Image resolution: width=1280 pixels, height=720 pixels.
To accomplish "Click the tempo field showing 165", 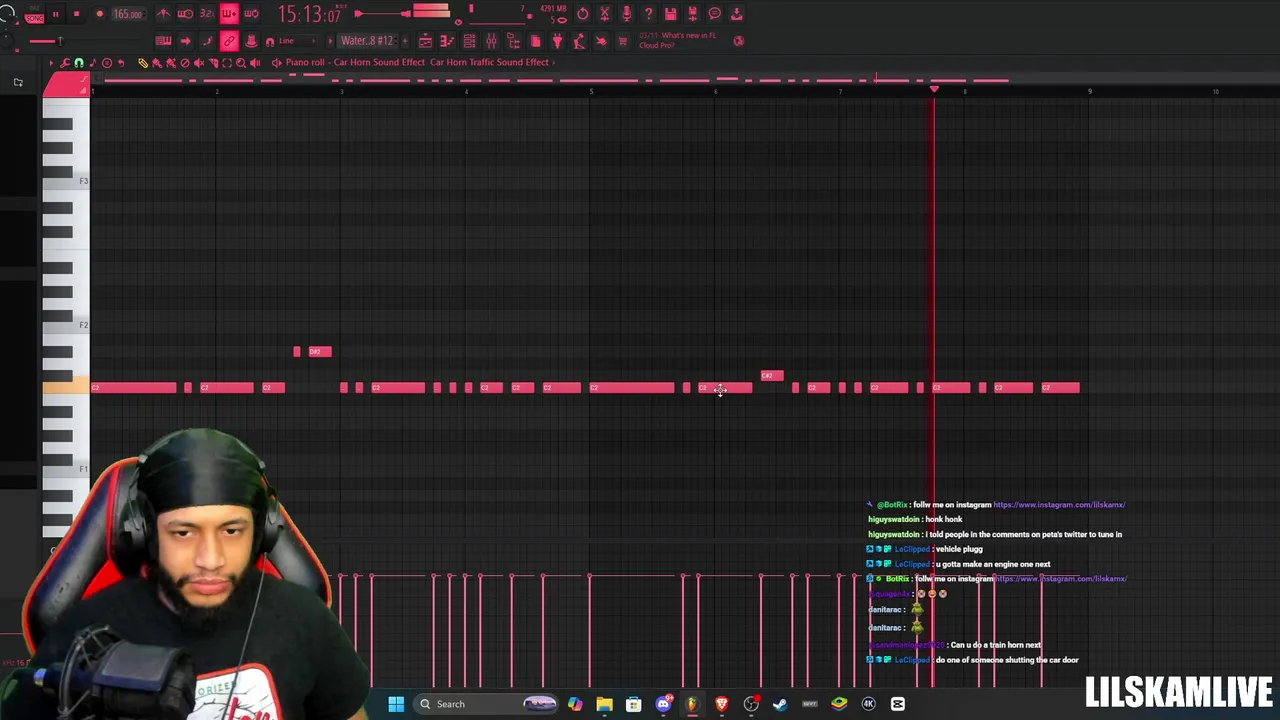I will click(128, 14).
